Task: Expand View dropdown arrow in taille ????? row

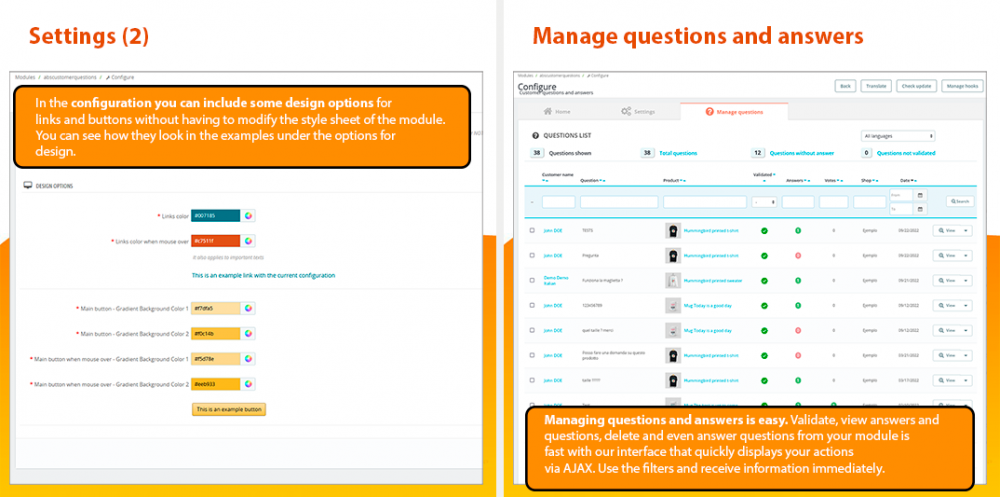Action: 966,380
